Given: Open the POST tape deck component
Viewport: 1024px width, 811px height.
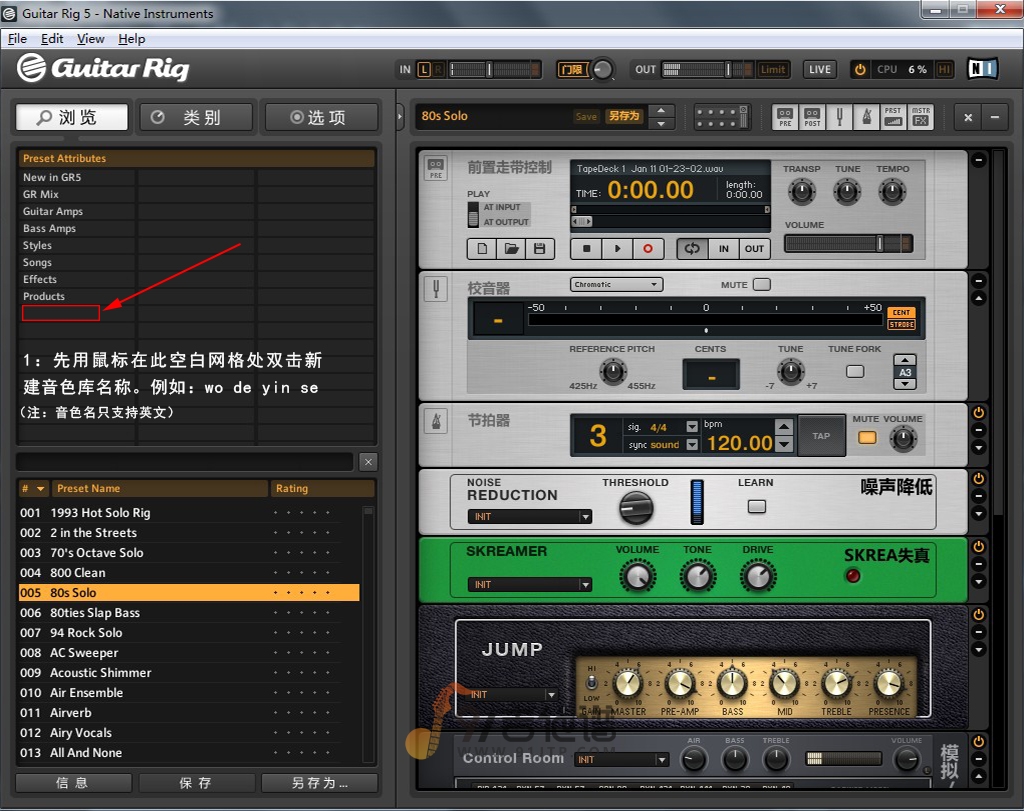Looking at the screenshot, I should [812, 118].
